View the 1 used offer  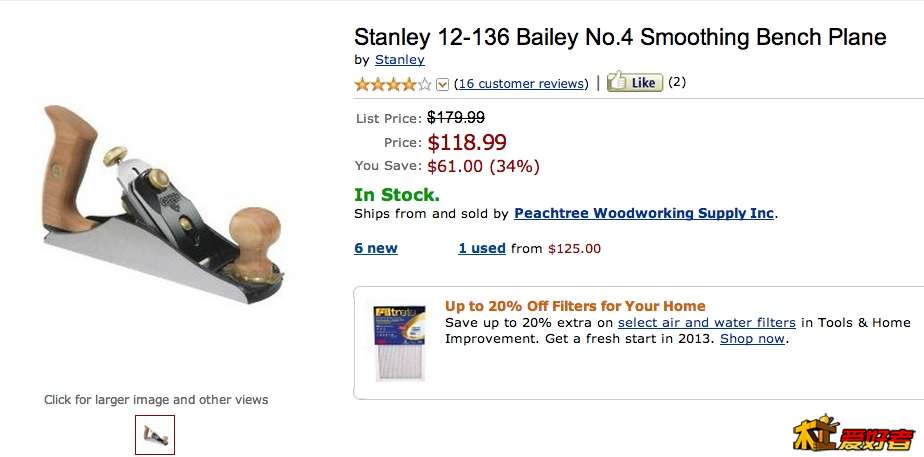(x=482, y=248)
